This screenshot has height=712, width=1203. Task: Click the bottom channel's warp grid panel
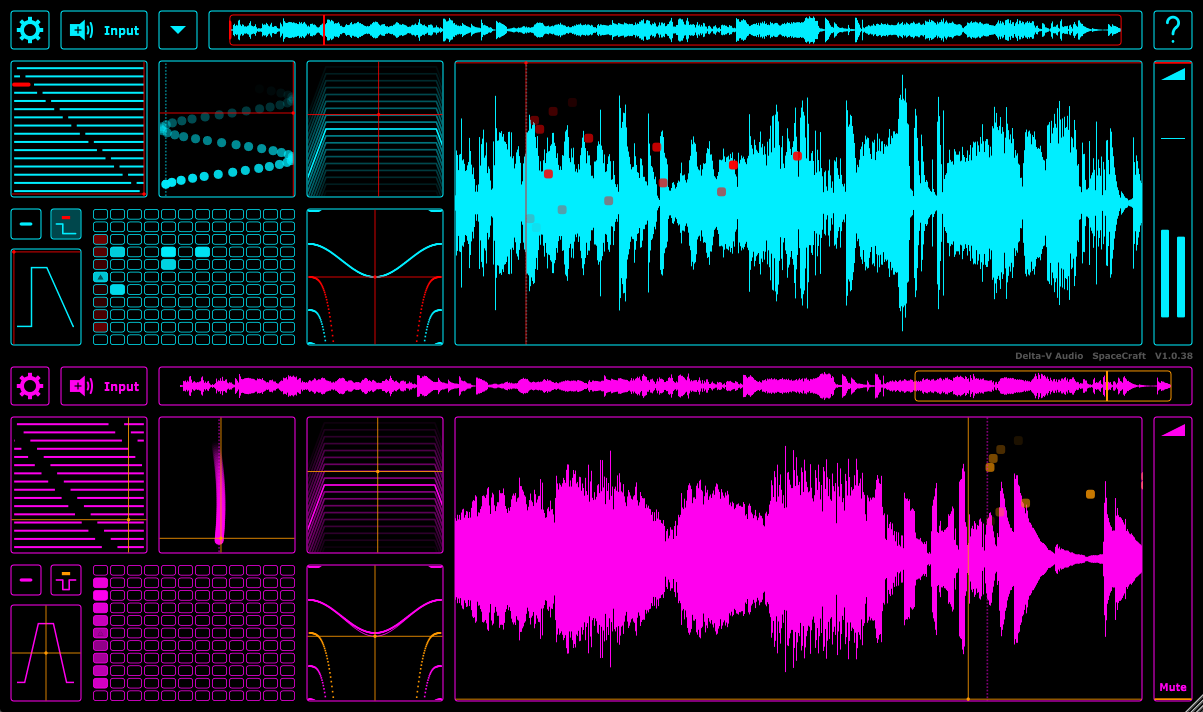[x=375, y=487]
